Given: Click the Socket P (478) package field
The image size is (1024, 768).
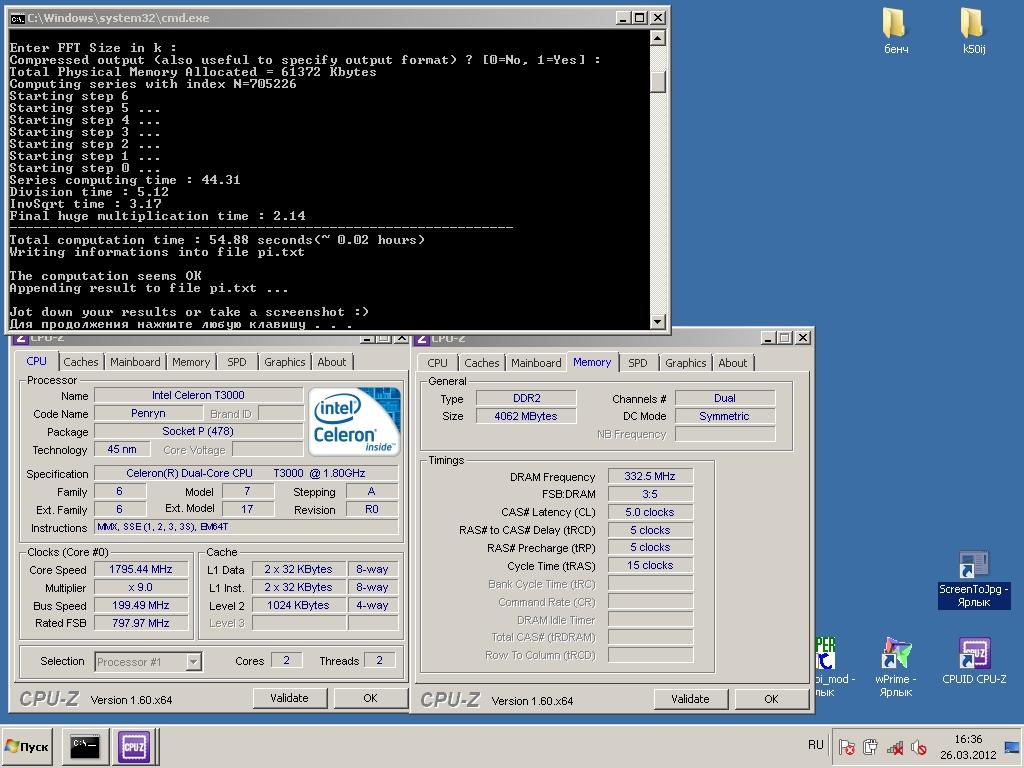Looking at the screenshot, I should coord(199,431).
